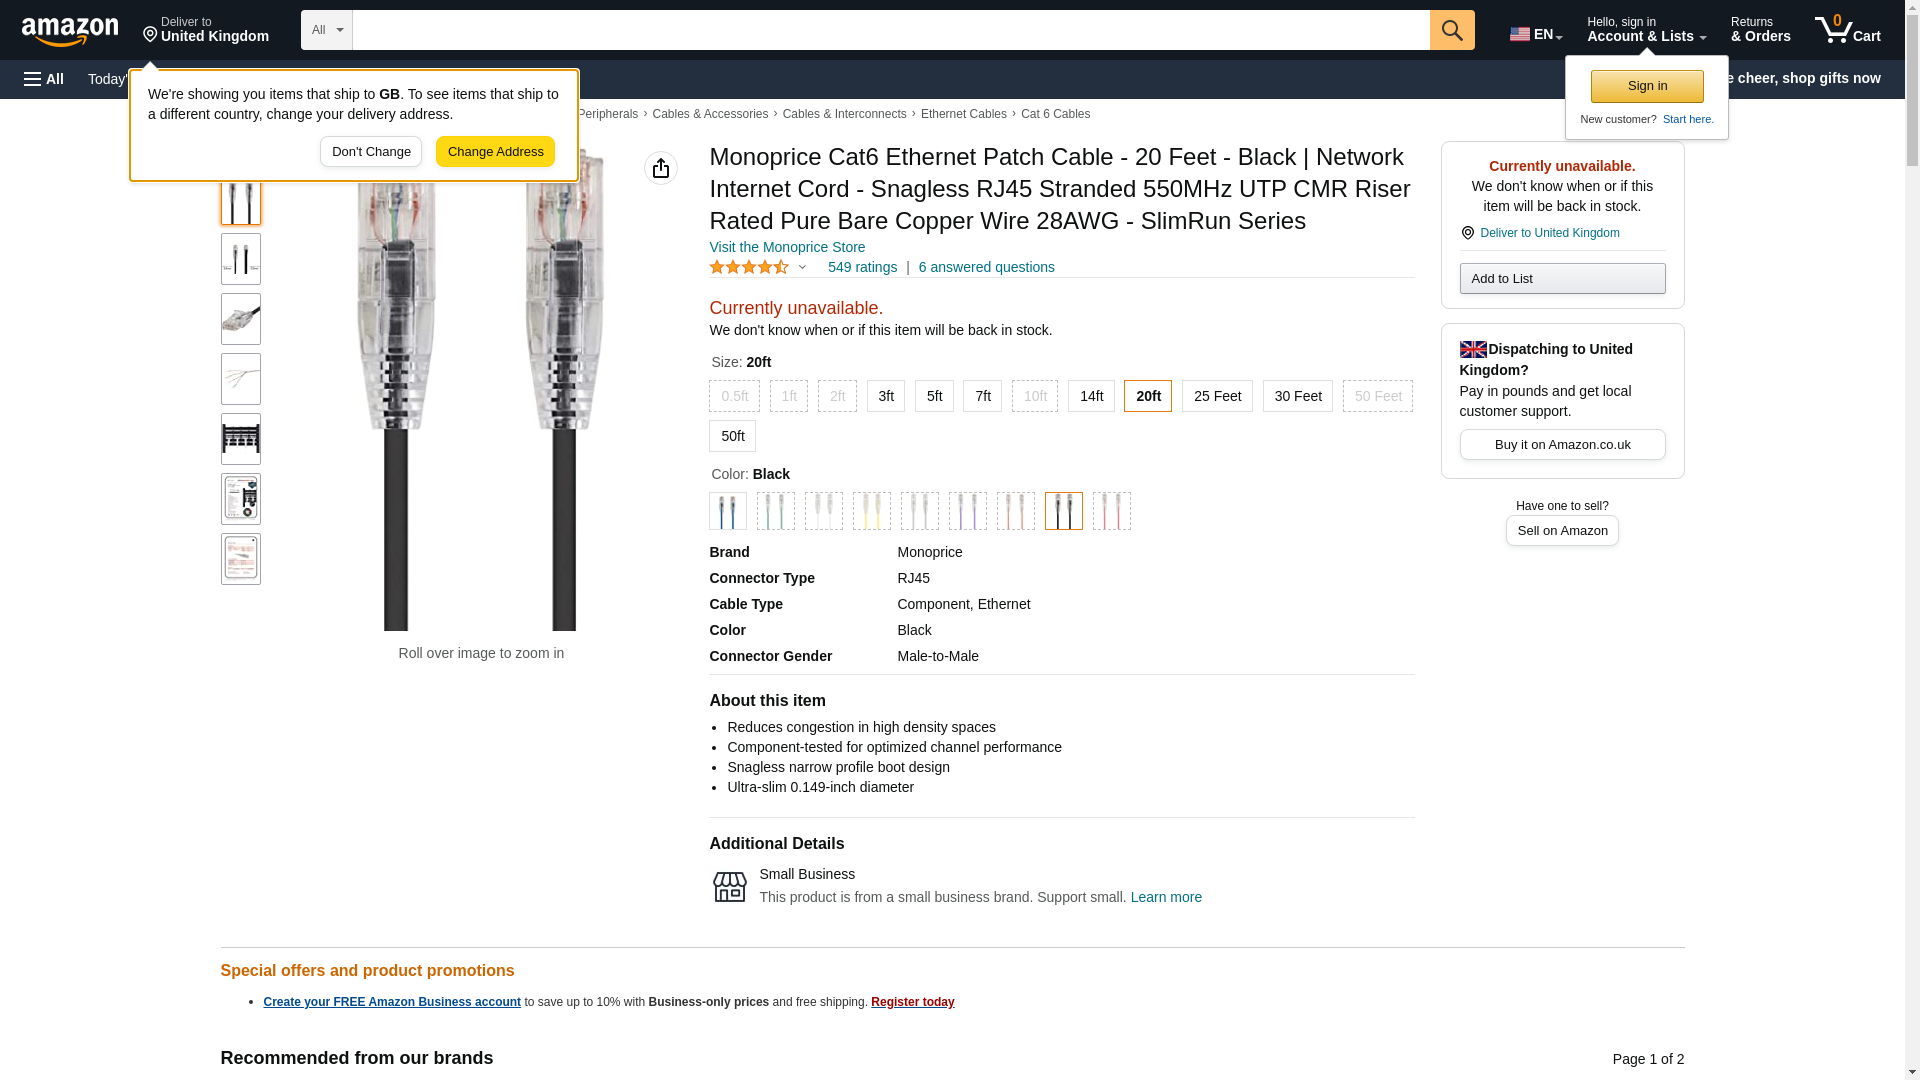Expand the EN language selector
1920x1080 pixels.
pos(1536,34)
